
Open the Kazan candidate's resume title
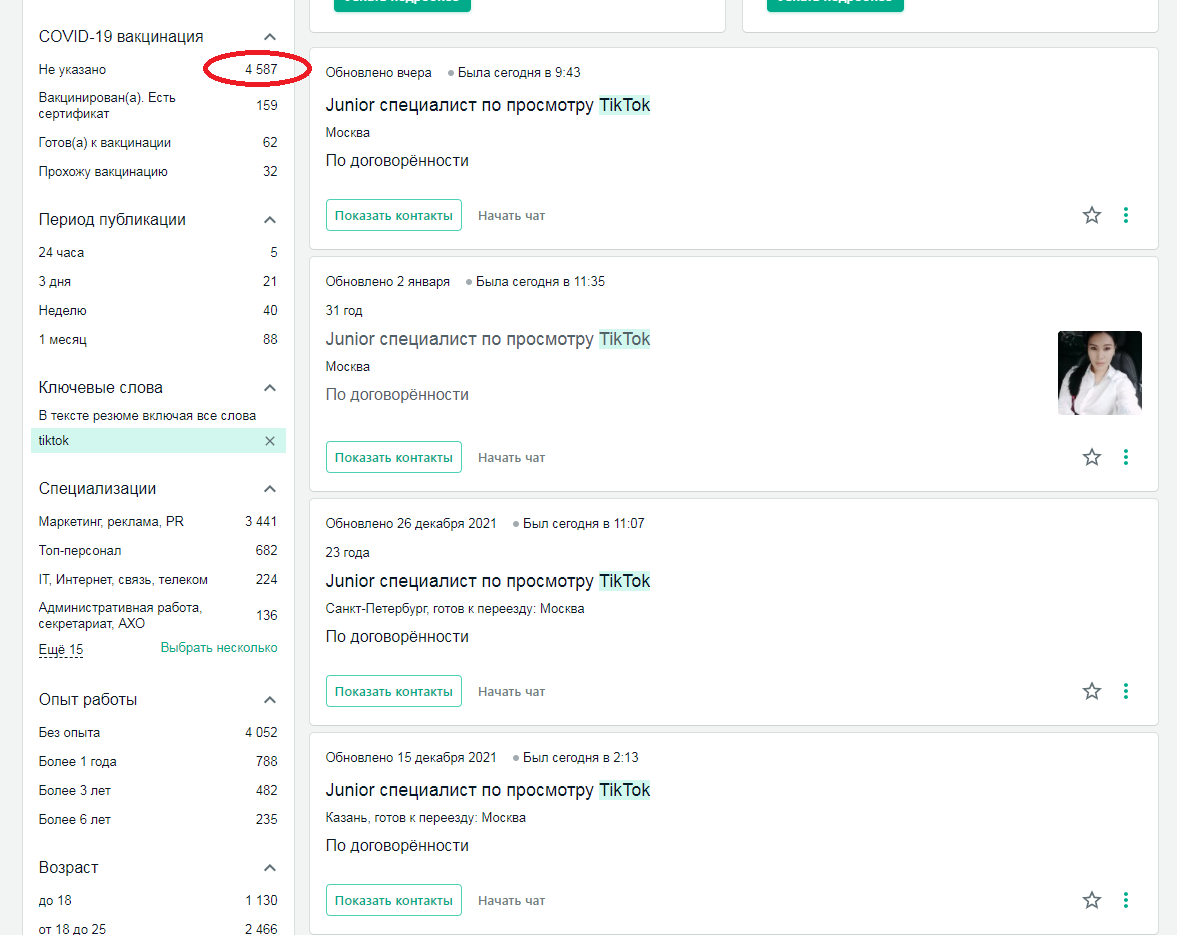tap(488, 790)
